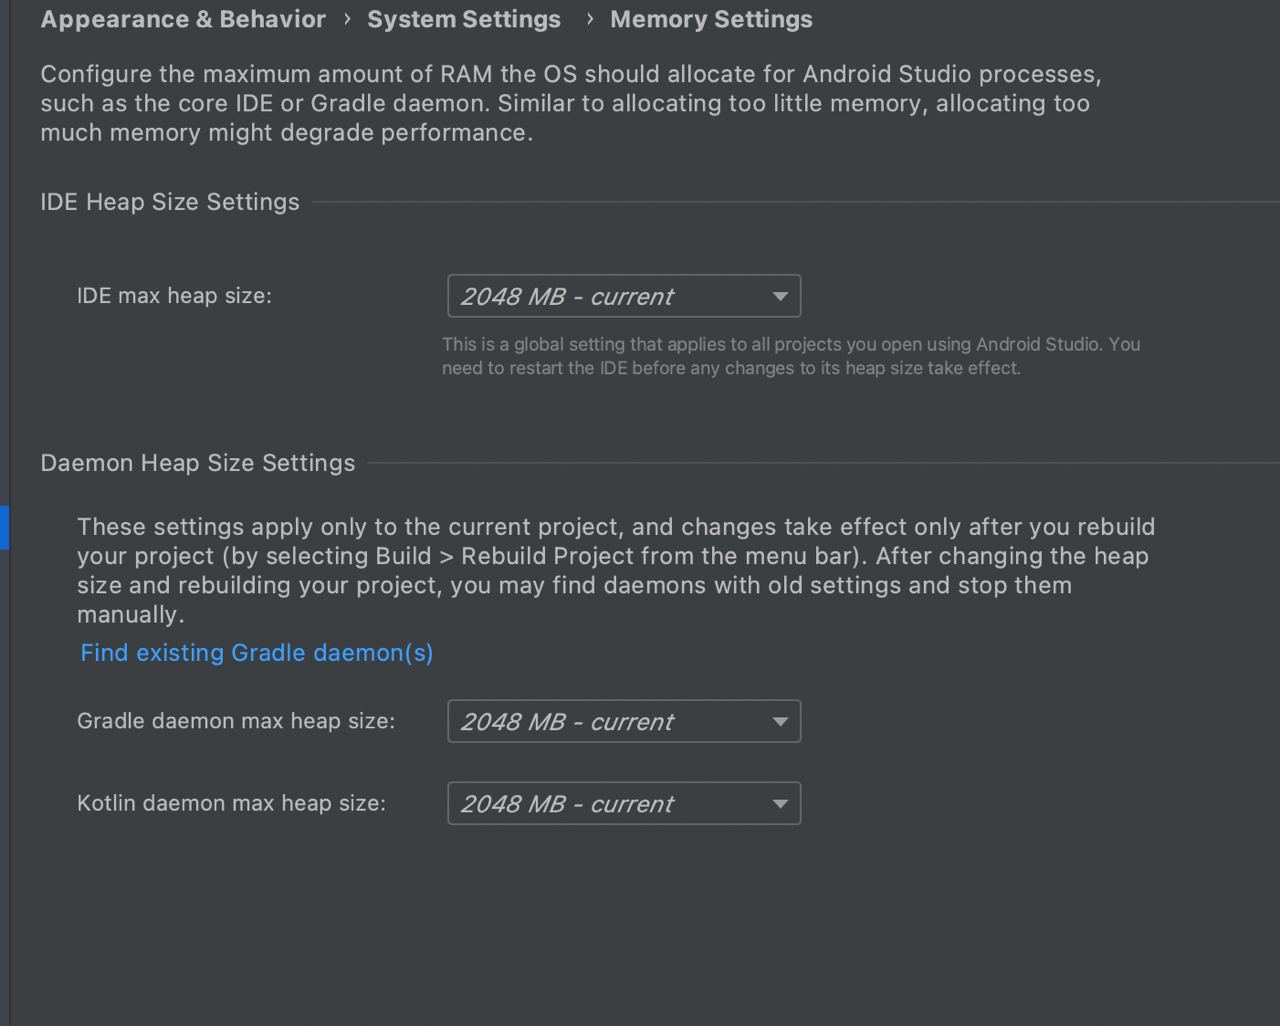This screenshot has height=1026, width=1280.
Task: Click the Gradle daemon max heap size label
Action: coord(236,721)
